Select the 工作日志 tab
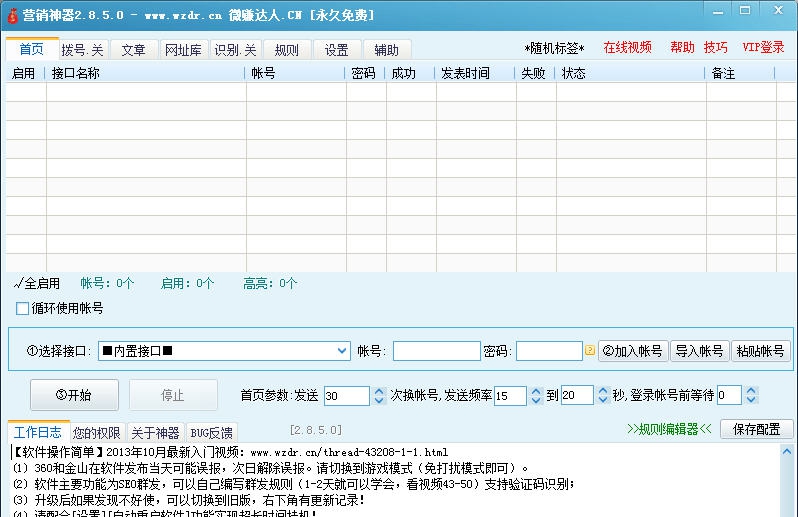The image size is (798, 517). pos(38,432)
